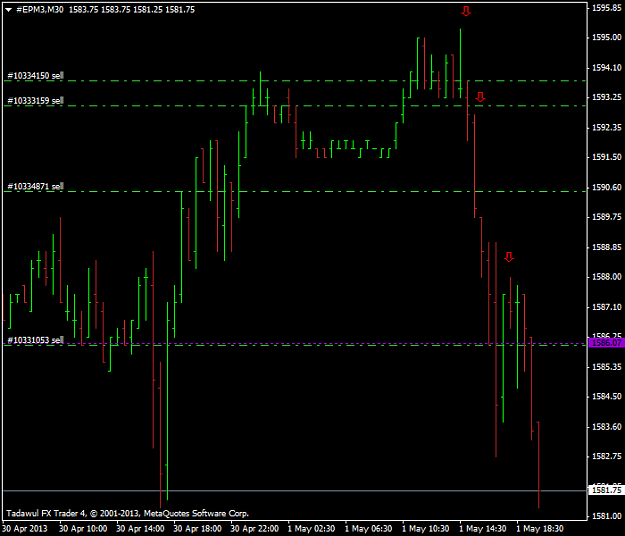
Task: Click the 1595.00 price scale label
Action: pyautogui.click(x=607, y=37)
